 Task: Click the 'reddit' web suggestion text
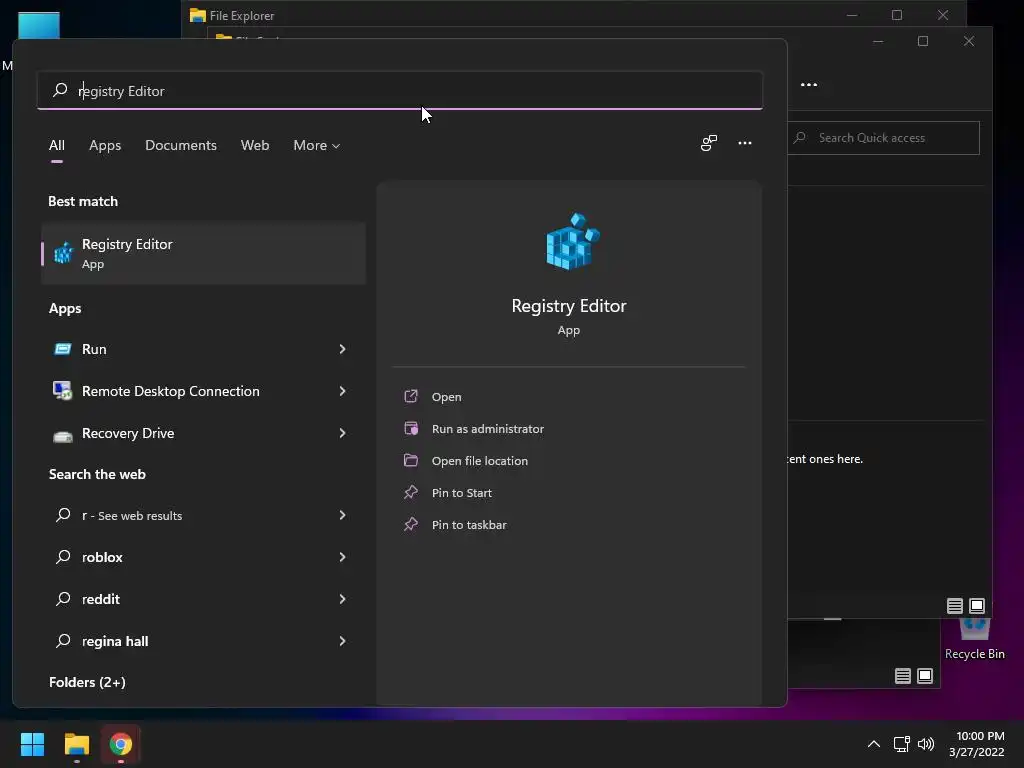(x=101, y=599)
